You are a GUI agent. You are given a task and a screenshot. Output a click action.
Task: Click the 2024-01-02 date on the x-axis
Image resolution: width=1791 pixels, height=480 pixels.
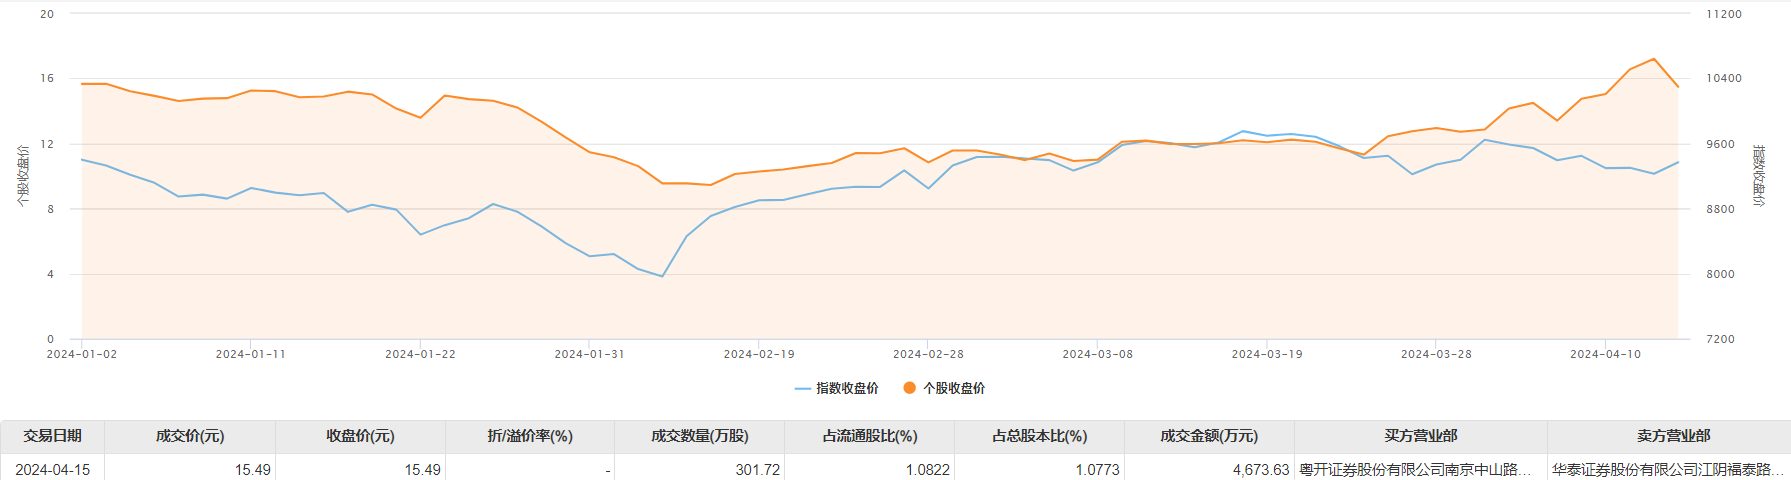pyautogui.click(x=82, y=354)
